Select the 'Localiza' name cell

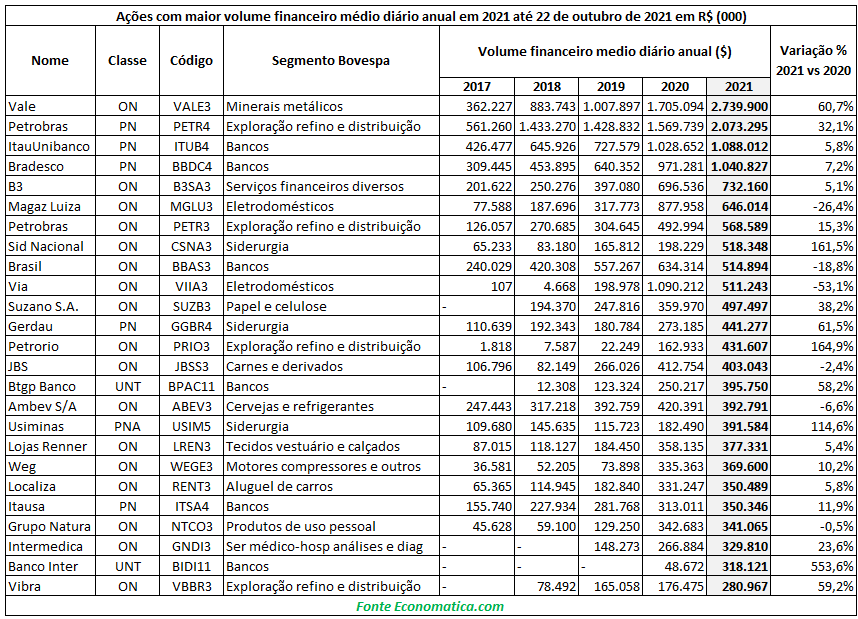point(50,486)
